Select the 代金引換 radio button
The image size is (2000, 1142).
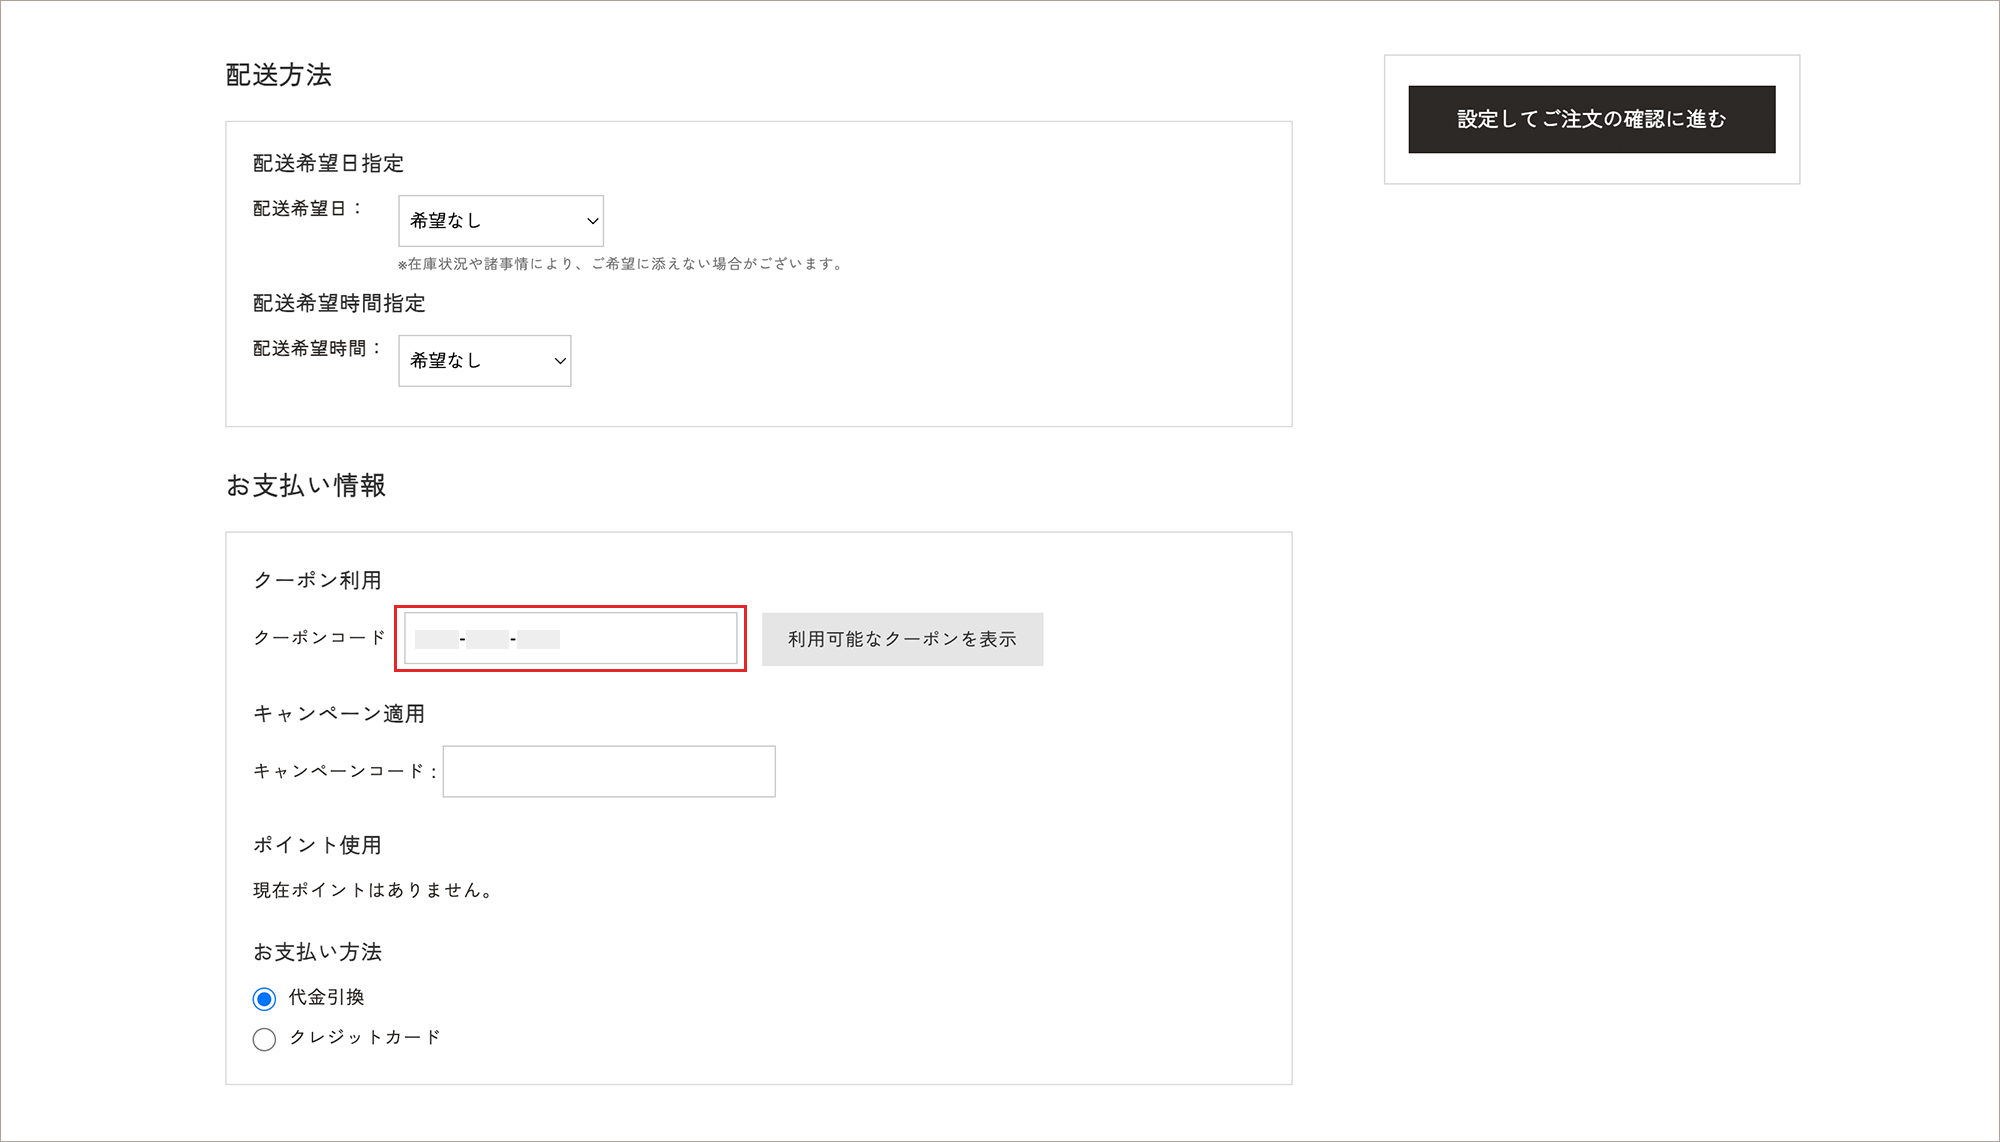[x=264, y=999]
